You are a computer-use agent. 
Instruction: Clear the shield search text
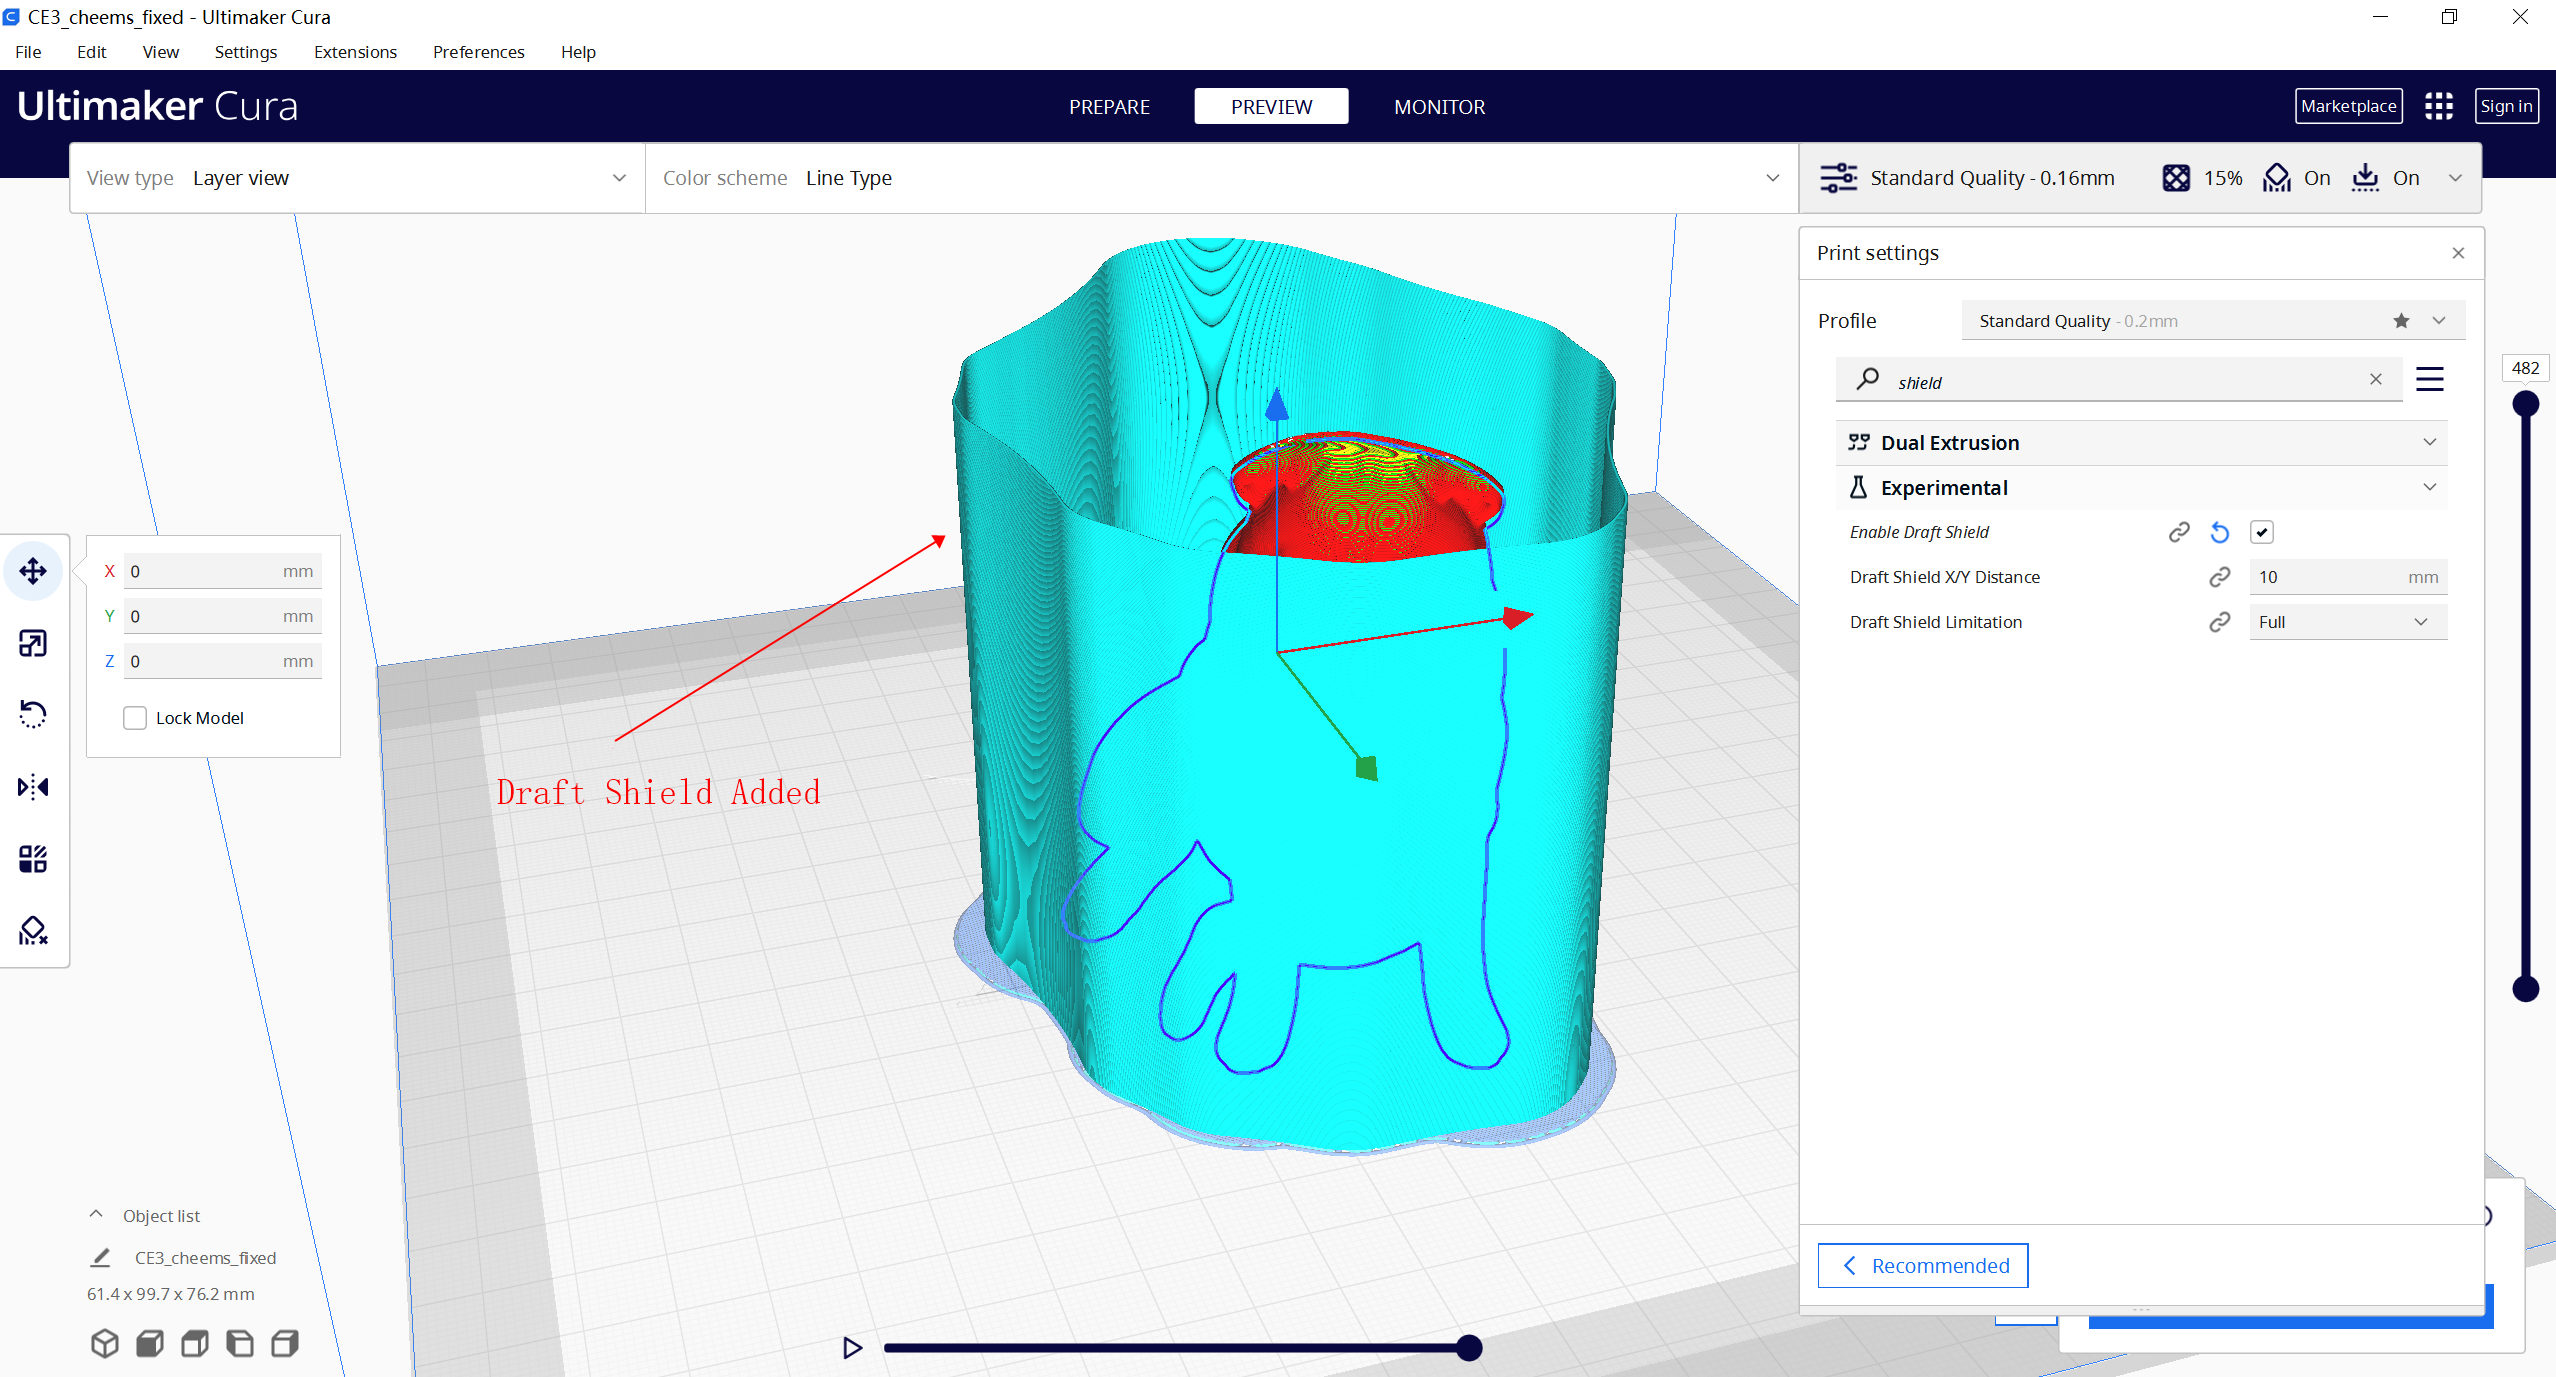pos(2376,379)
